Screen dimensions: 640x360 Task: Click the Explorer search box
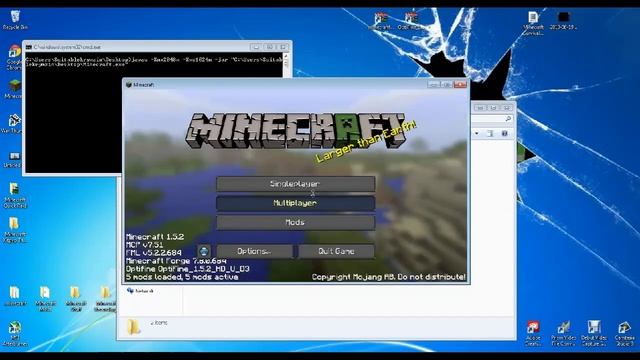[x=492, y=119]
